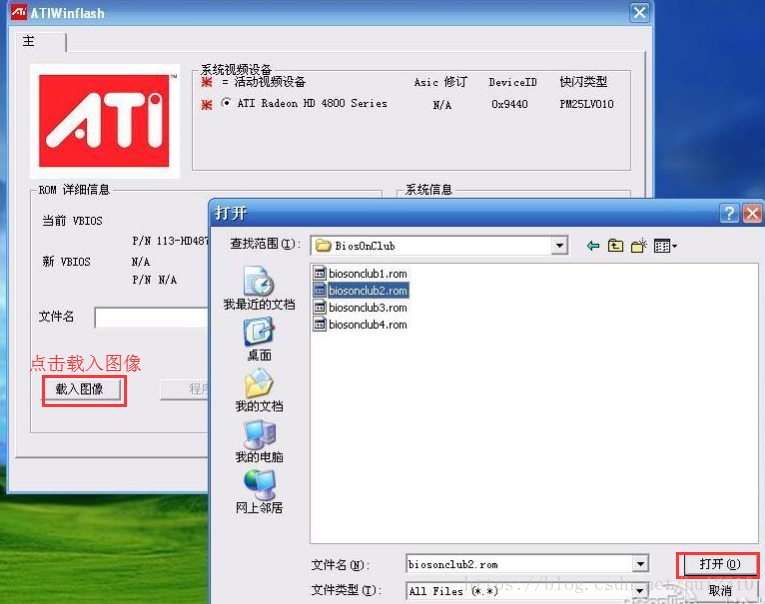Click the grayed-out 程序 button
Image resolution: width=765 pixels, height=604 pixels.
(x=185, y=389)
